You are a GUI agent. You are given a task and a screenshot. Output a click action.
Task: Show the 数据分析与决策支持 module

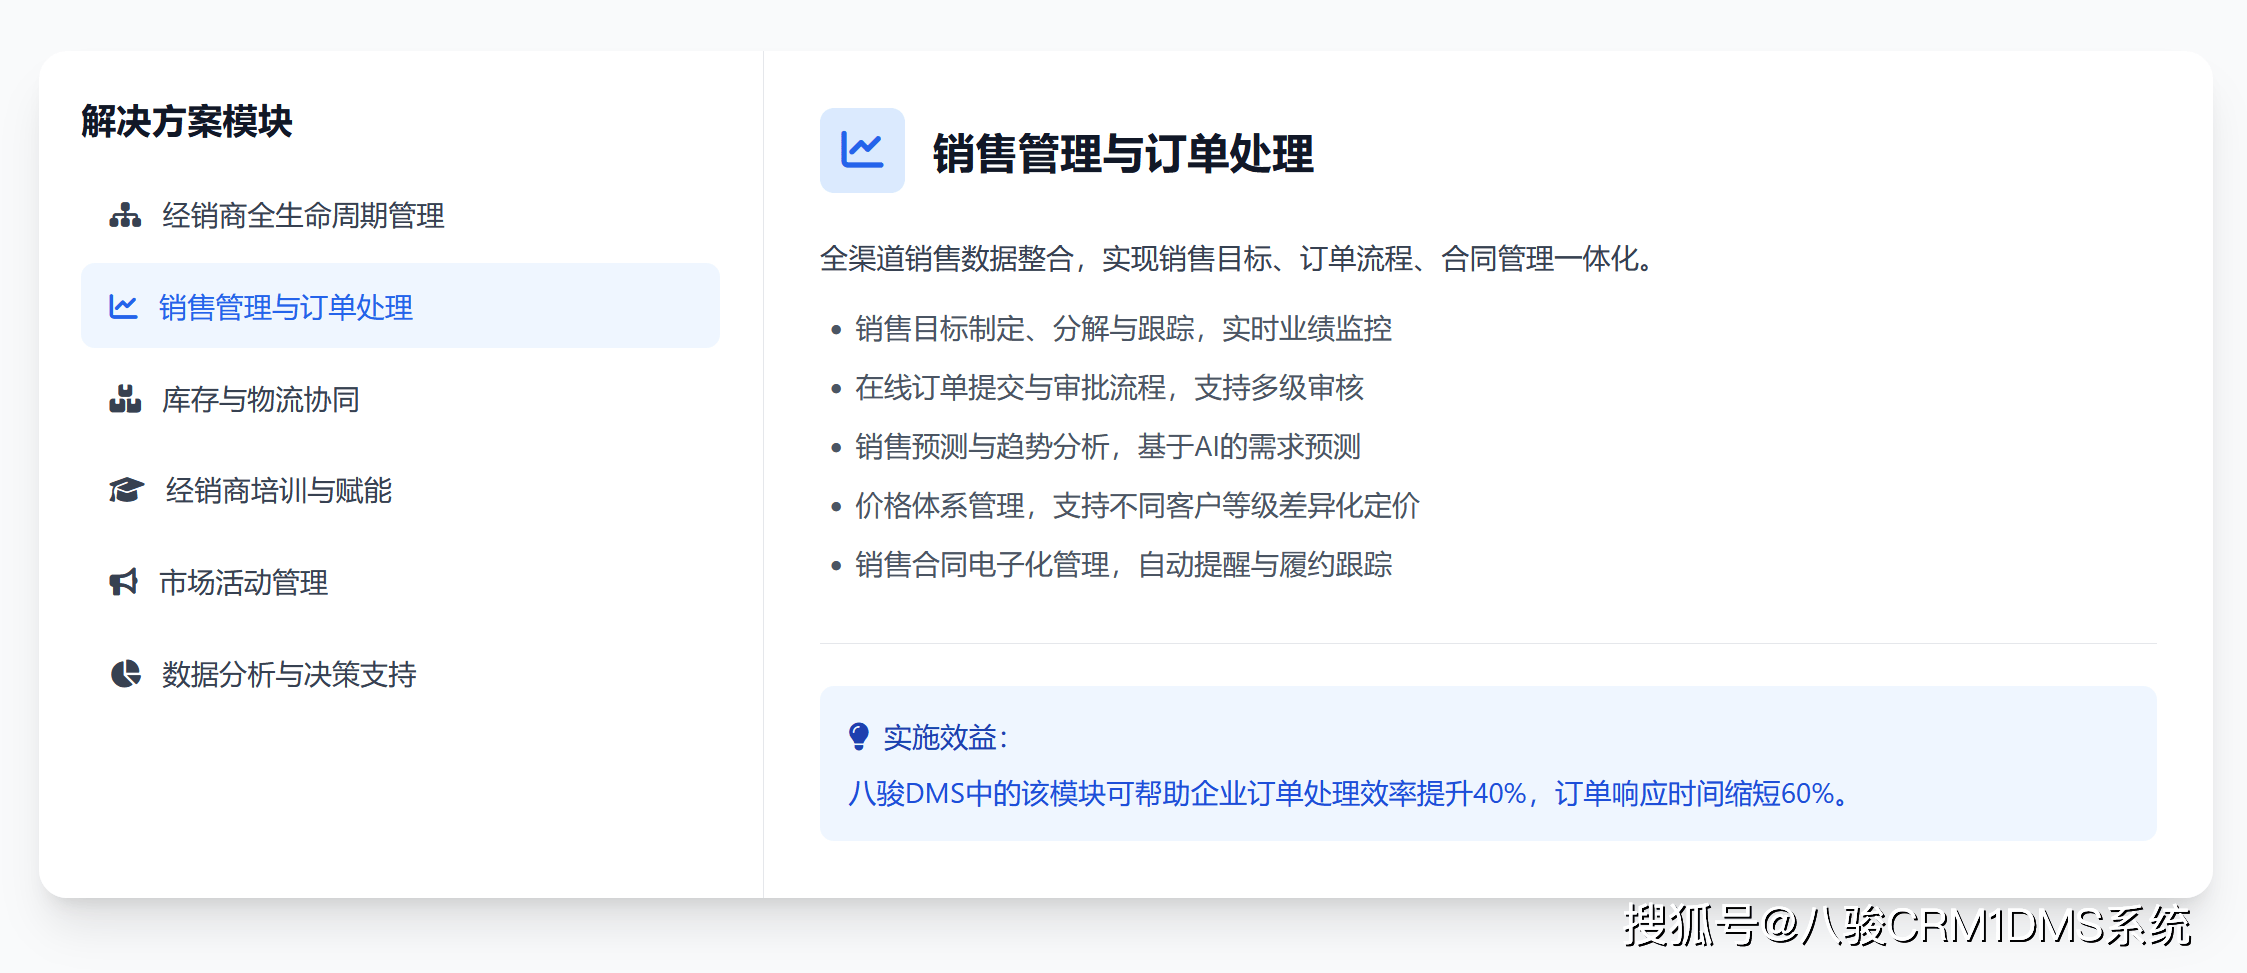click(289, 674)
